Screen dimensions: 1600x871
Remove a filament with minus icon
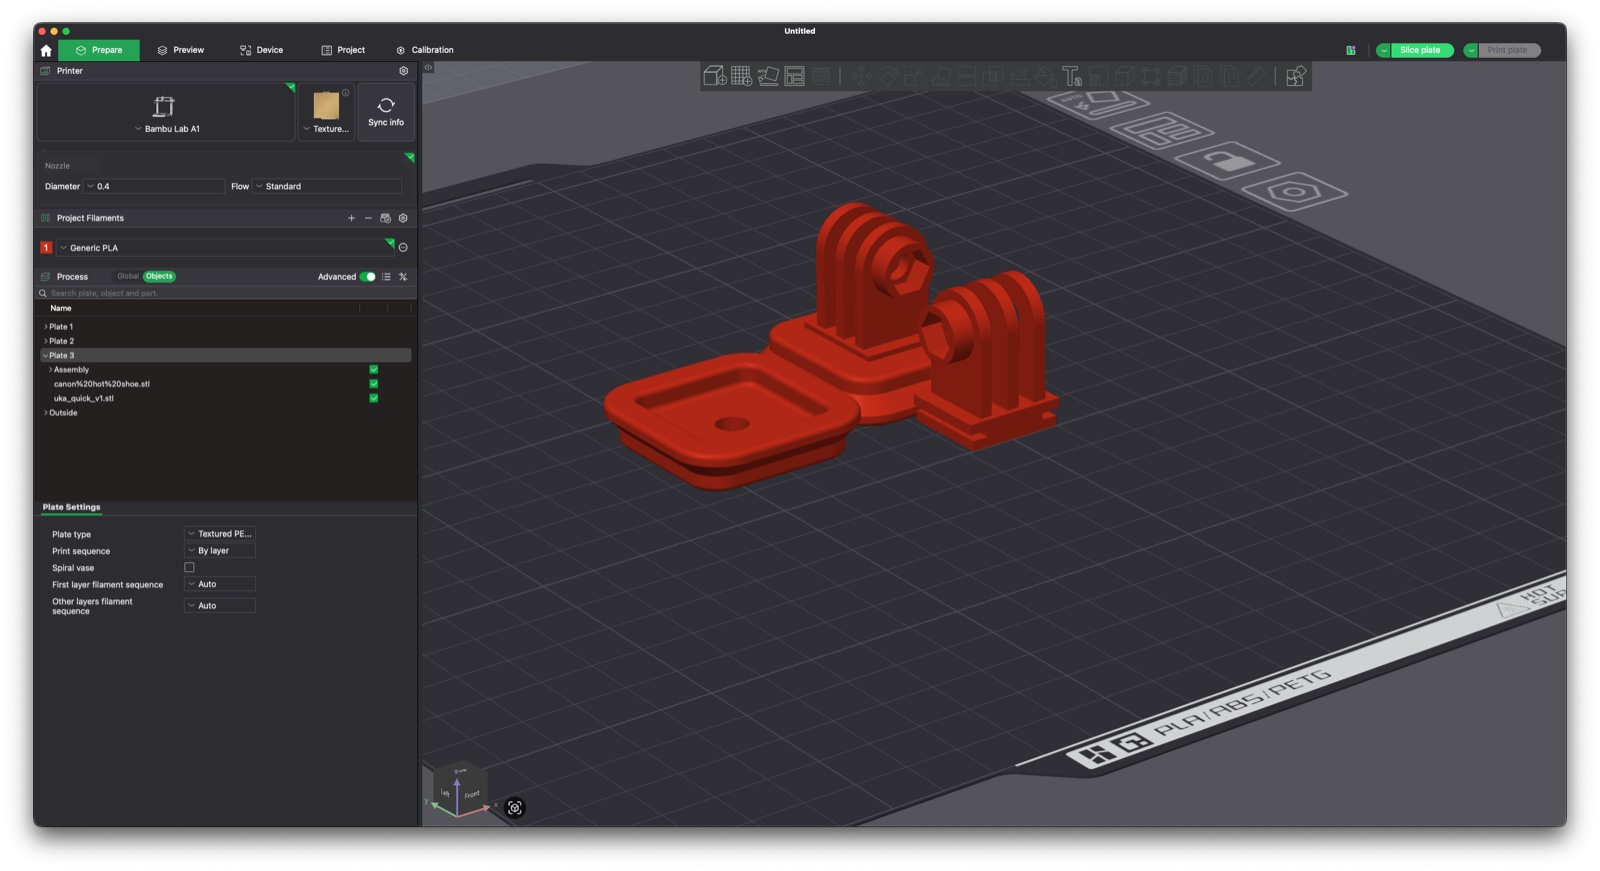(x=368, y=218)
